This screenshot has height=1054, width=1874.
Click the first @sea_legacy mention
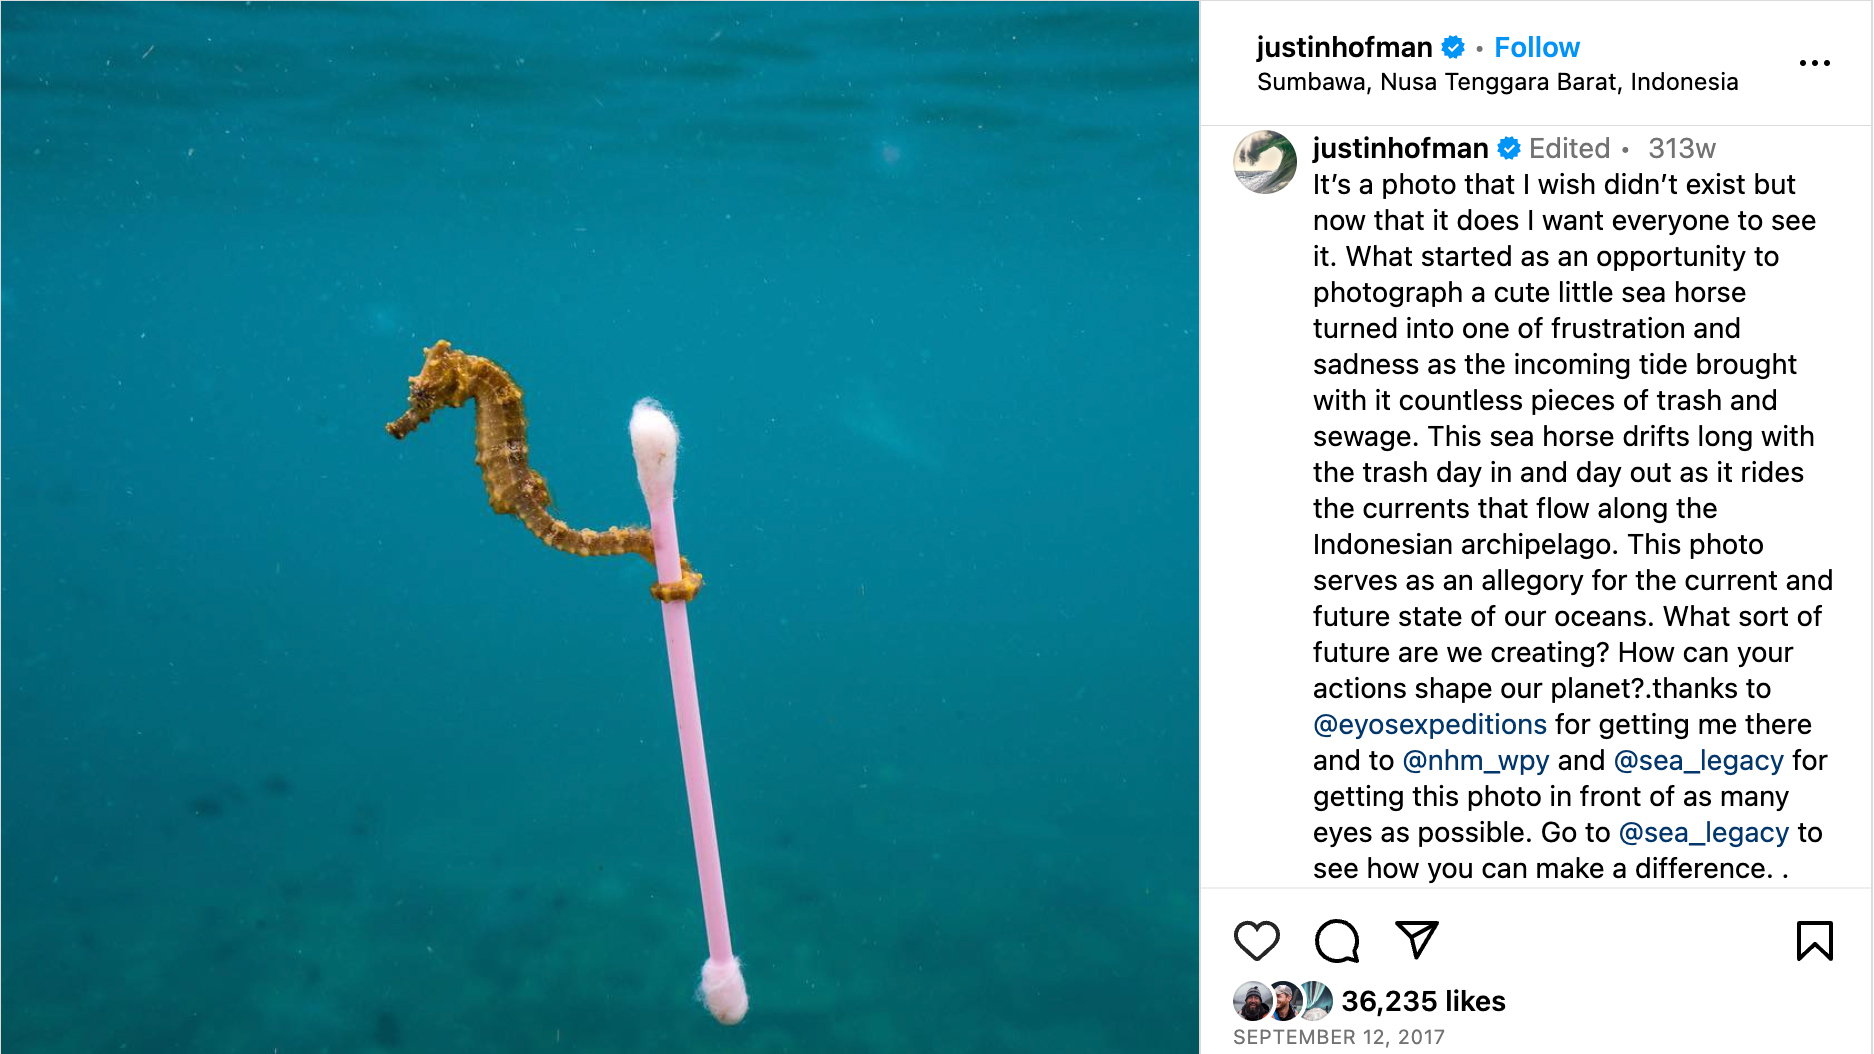click(1698, 760)
